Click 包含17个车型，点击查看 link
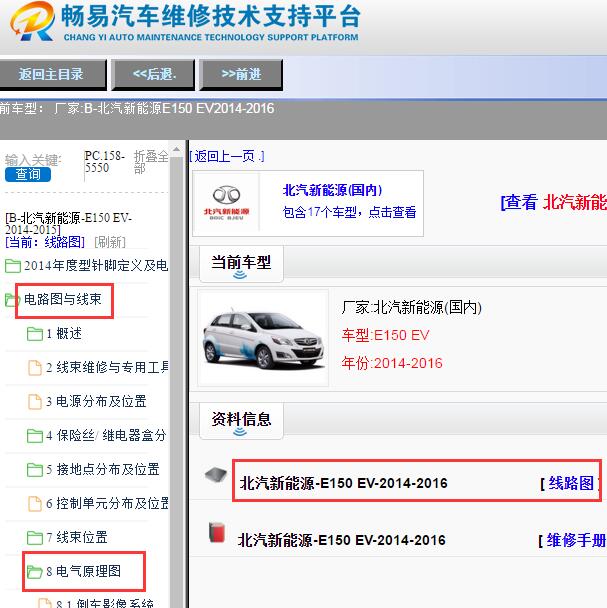The height and width of the screenshot is (608, 607). point(349,212)
